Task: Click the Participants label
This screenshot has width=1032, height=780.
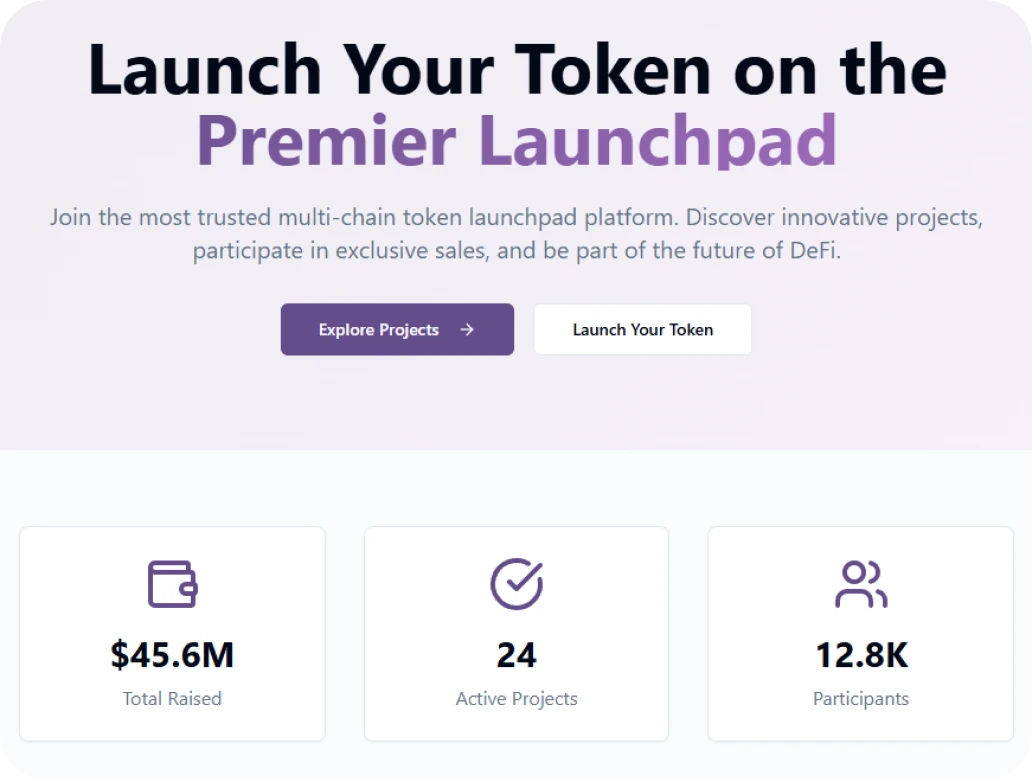Action: 860,699
